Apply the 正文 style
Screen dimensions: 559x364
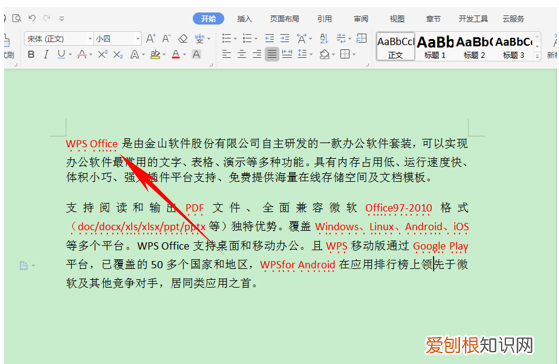396,46
